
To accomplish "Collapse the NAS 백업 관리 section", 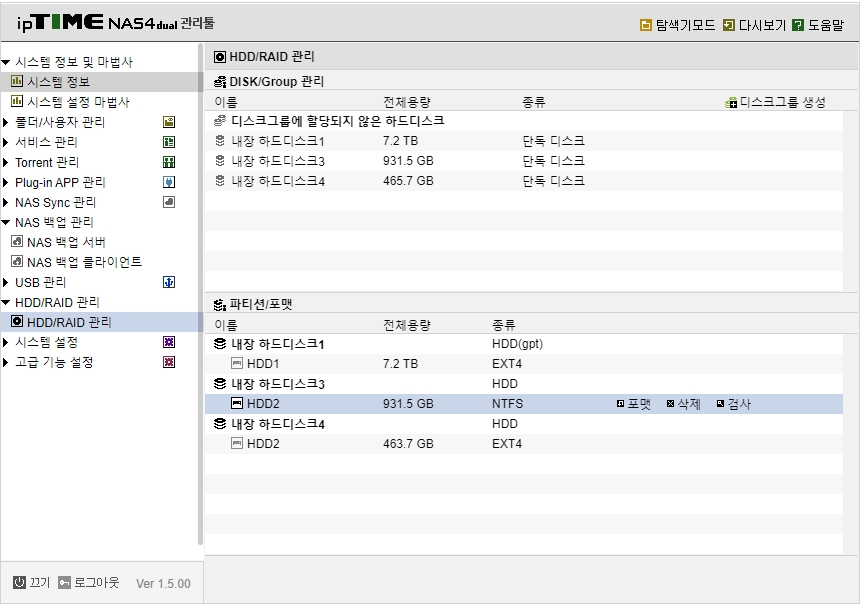I will [x=5, y=222].
